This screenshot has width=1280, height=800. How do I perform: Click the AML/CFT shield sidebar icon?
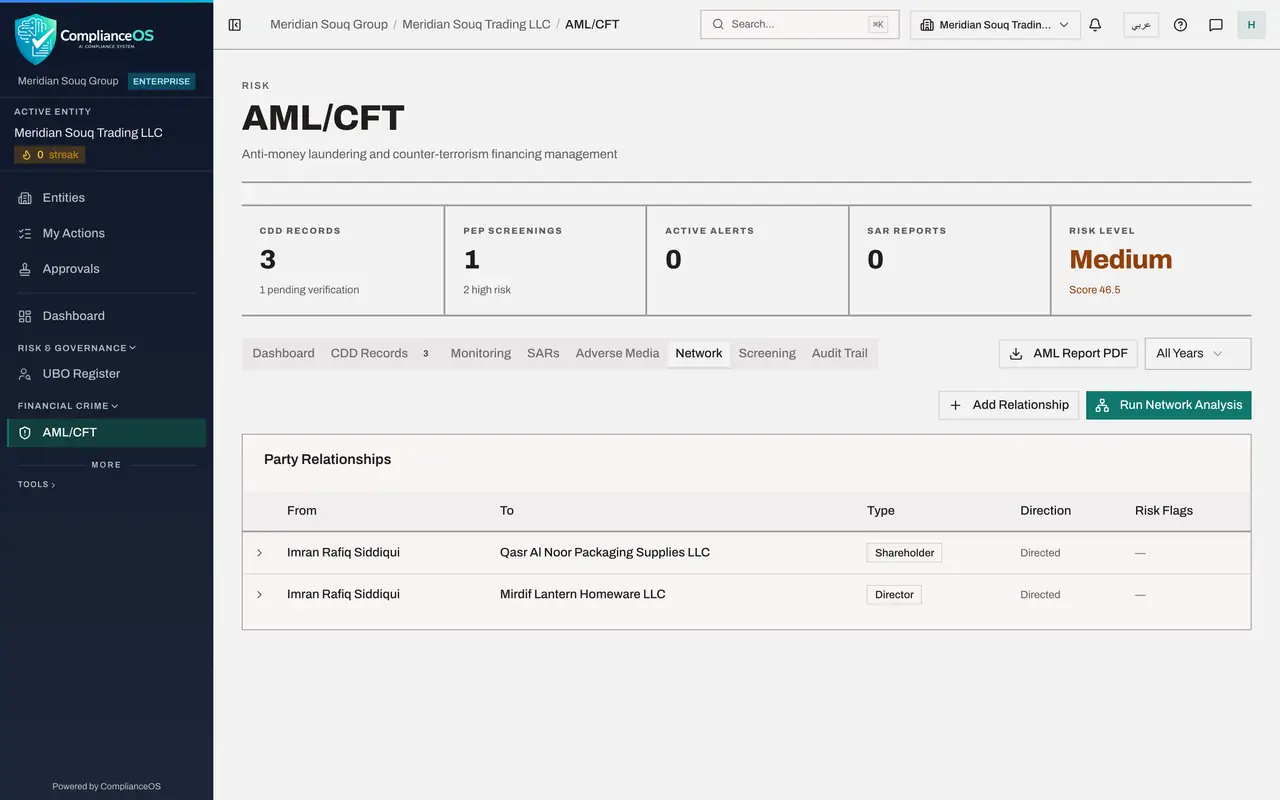25,432
